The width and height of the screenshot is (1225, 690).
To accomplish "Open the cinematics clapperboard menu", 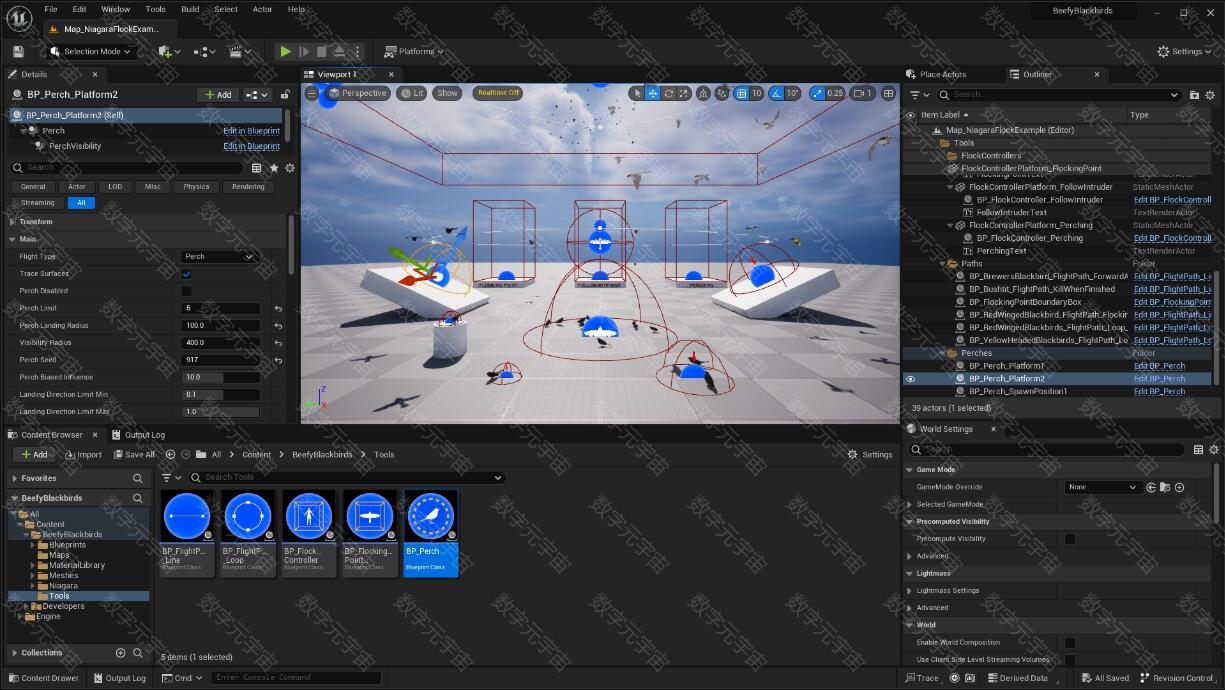I will pyautogui.click(x=238, y=51).
